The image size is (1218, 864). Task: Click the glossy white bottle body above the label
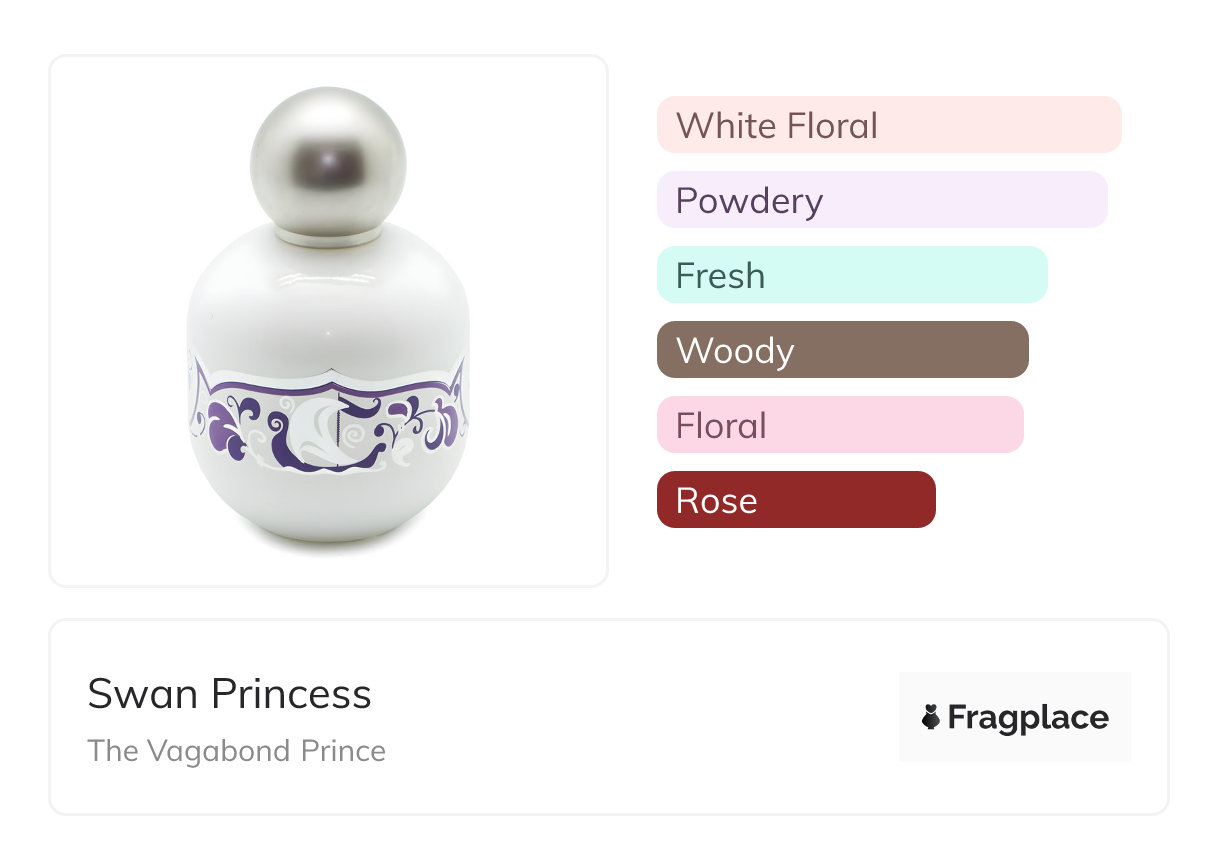(328, 300)
